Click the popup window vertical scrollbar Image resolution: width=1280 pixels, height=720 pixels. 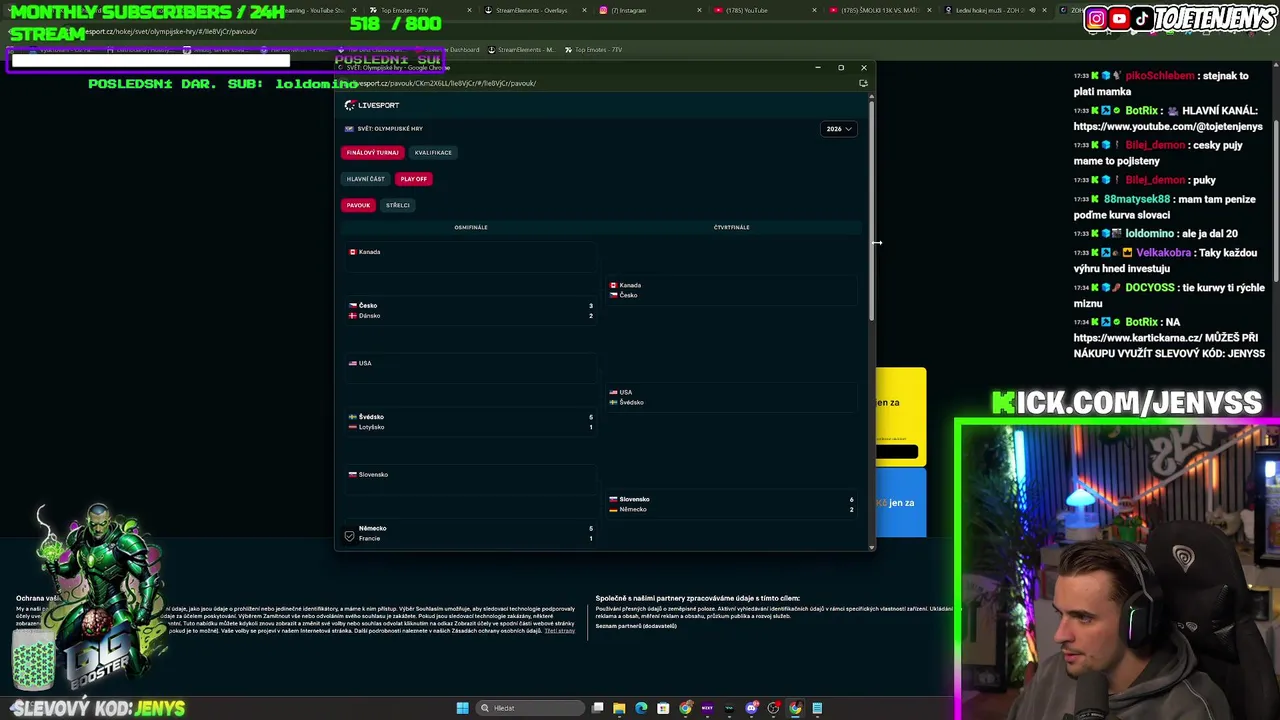(872, 210)
